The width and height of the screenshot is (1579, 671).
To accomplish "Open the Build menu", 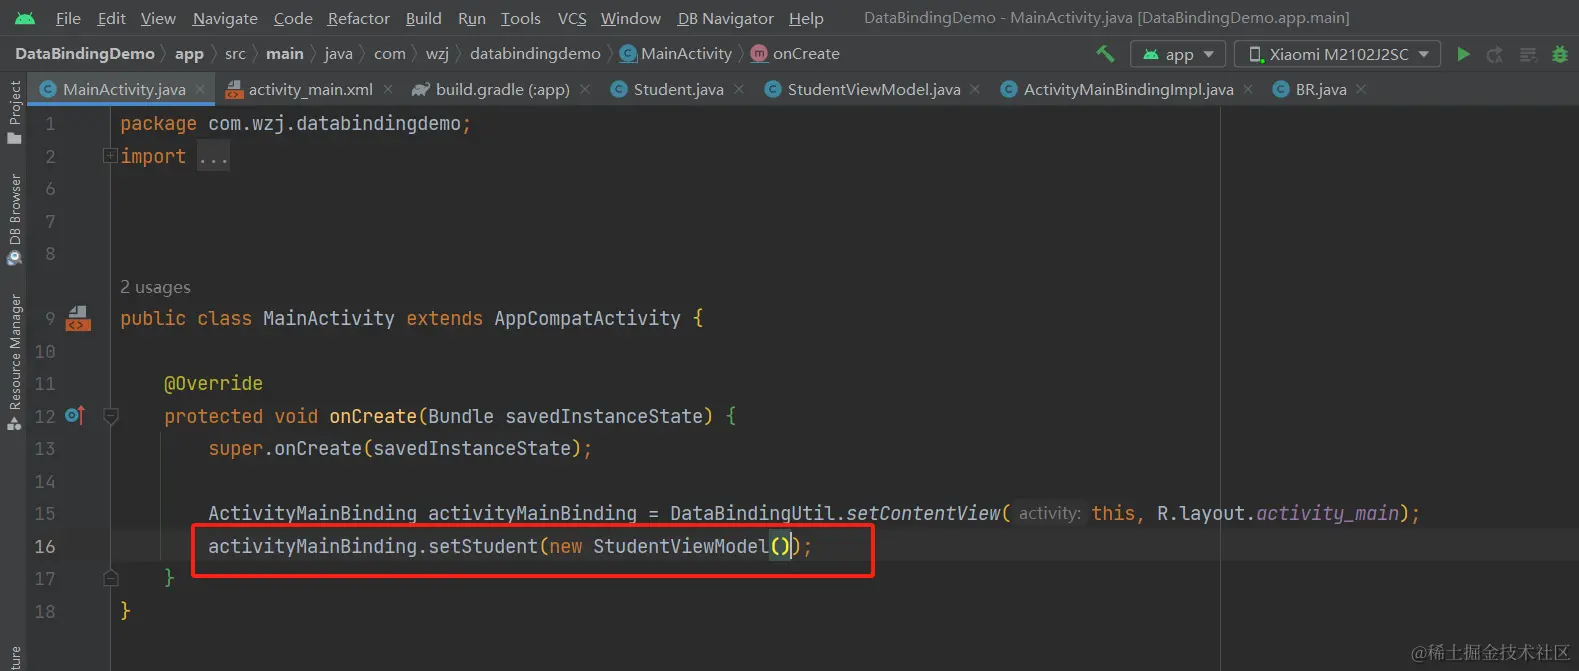I will point(423,18).
